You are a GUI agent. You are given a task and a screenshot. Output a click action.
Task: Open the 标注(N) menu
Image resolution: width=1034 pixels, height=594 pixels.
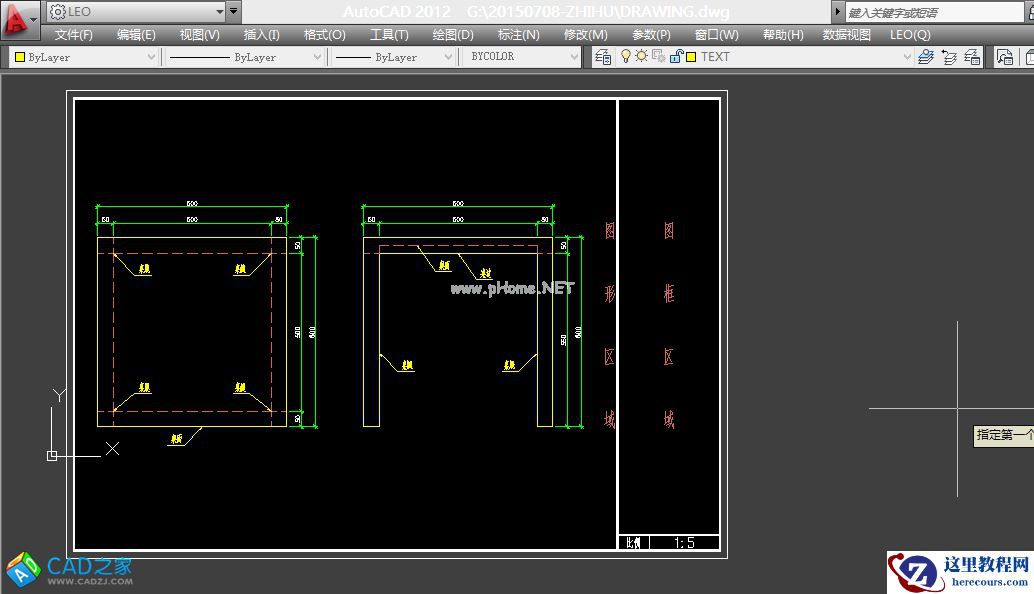pos(518,34)
